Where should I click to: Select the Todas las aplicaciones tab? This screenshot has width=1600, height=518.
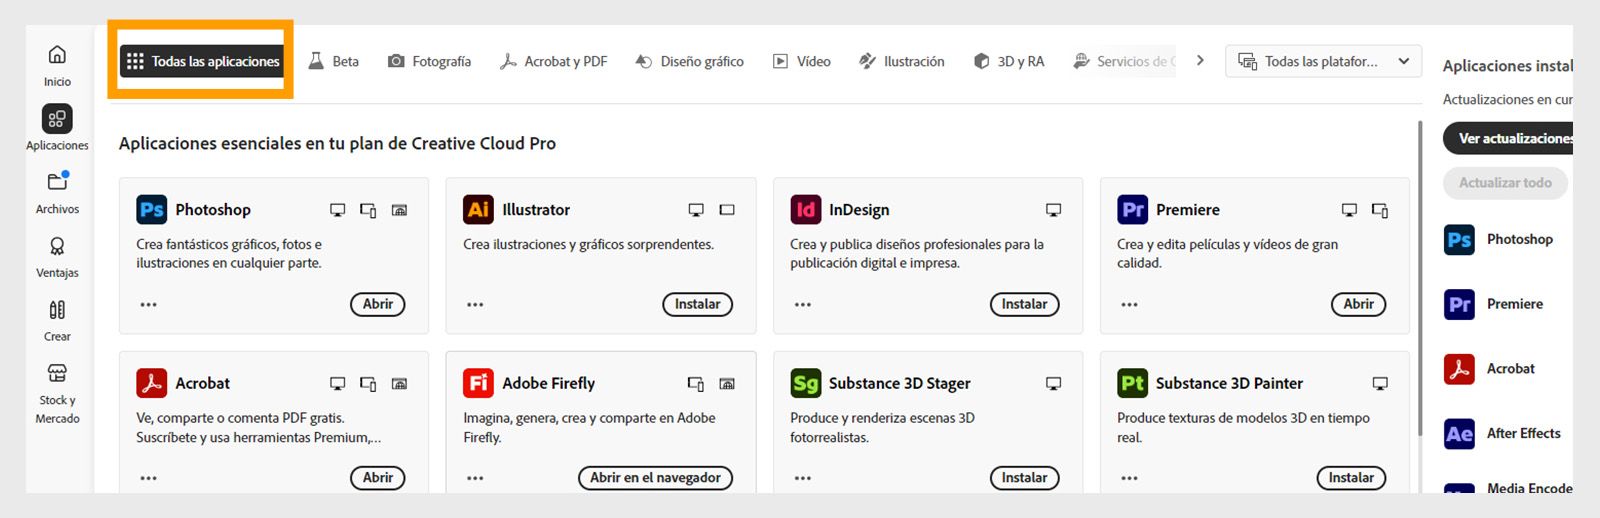point(203,61)
